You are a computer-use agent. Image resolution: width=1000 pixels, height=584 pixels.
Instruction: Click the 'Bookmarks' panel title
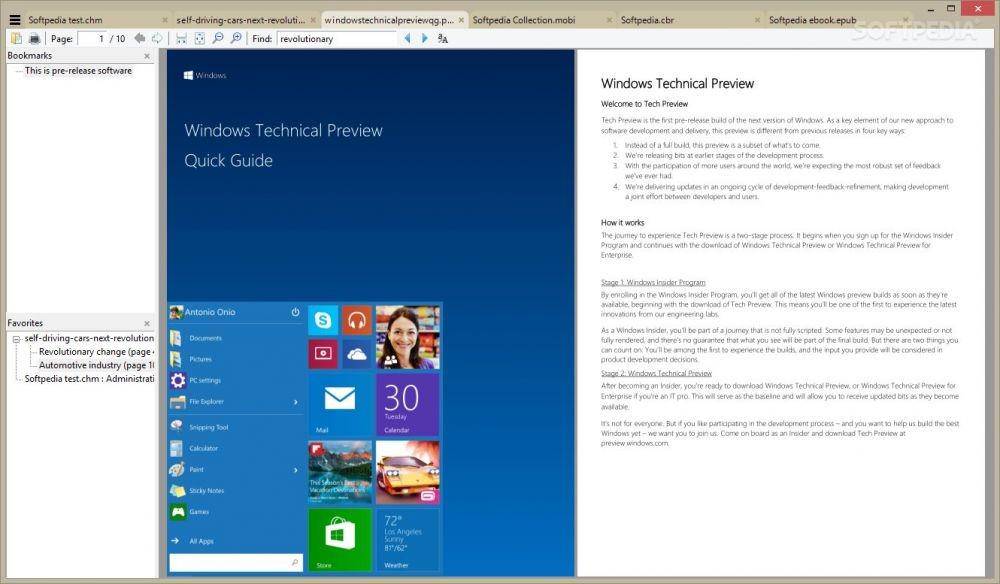[x=29, y=55]
